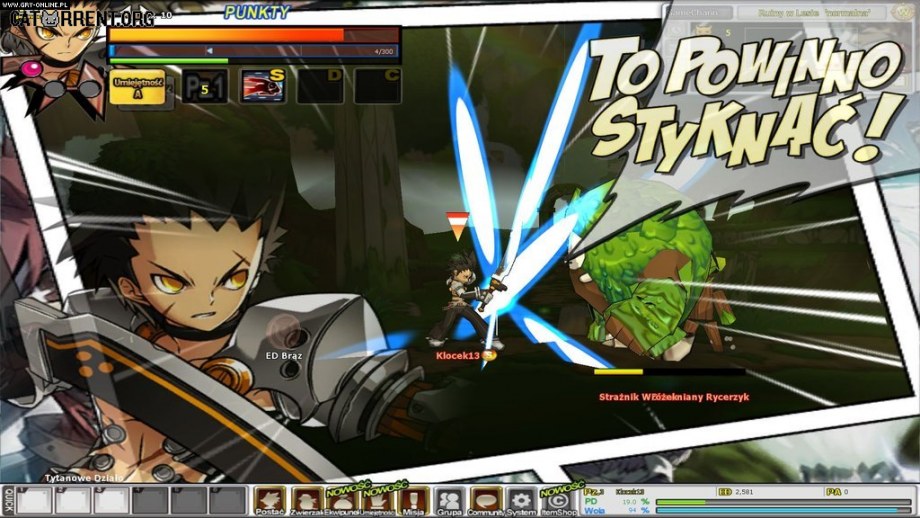Click the MP bar showing 4/300
This screenshot has width=920, height=518.
(254, 52)
